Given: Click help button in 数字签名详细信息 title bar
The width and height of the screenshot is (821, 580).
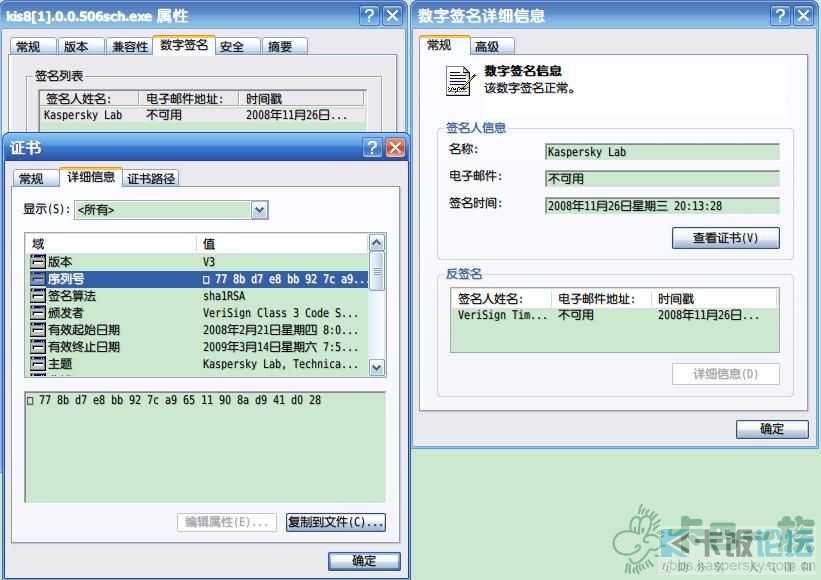Looking at the screenshot, I should pos(780,15).
